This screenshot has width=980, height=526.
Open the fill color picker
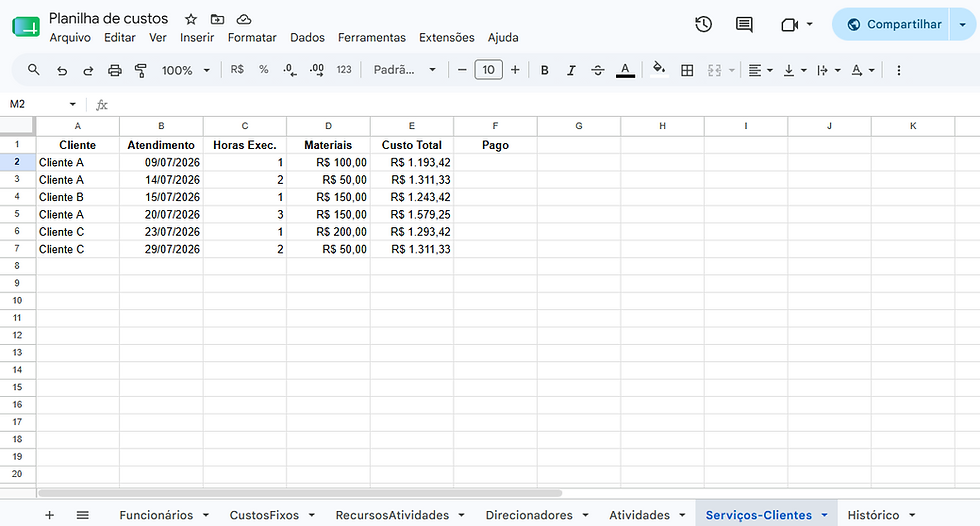click(659, 70)
